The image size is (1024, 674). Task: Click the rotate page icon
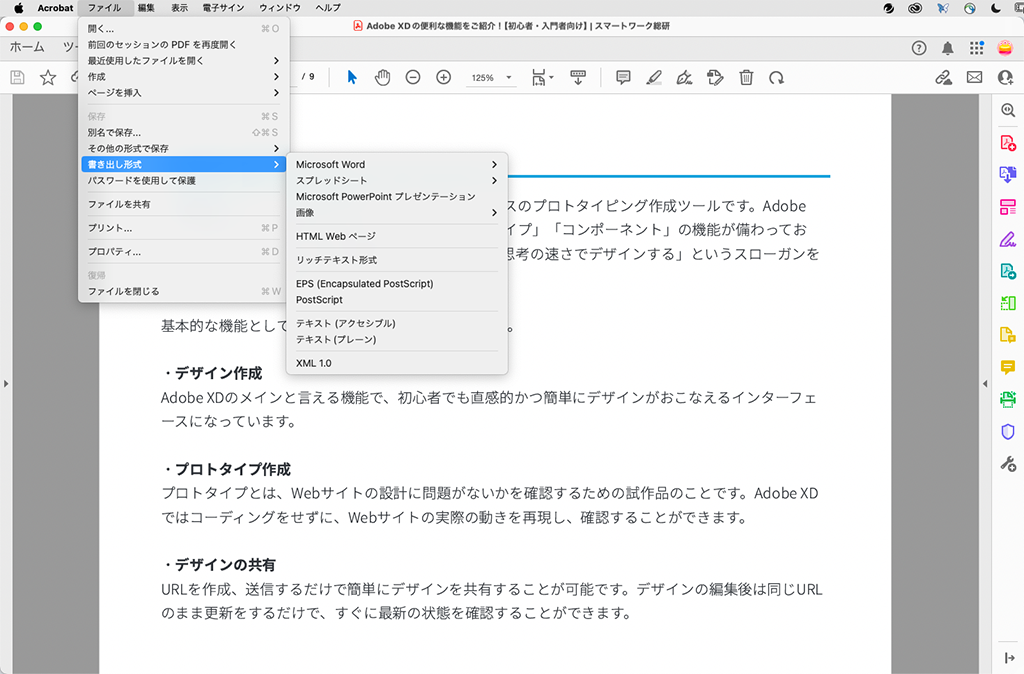pyautogui.click(x=776, y=78)
